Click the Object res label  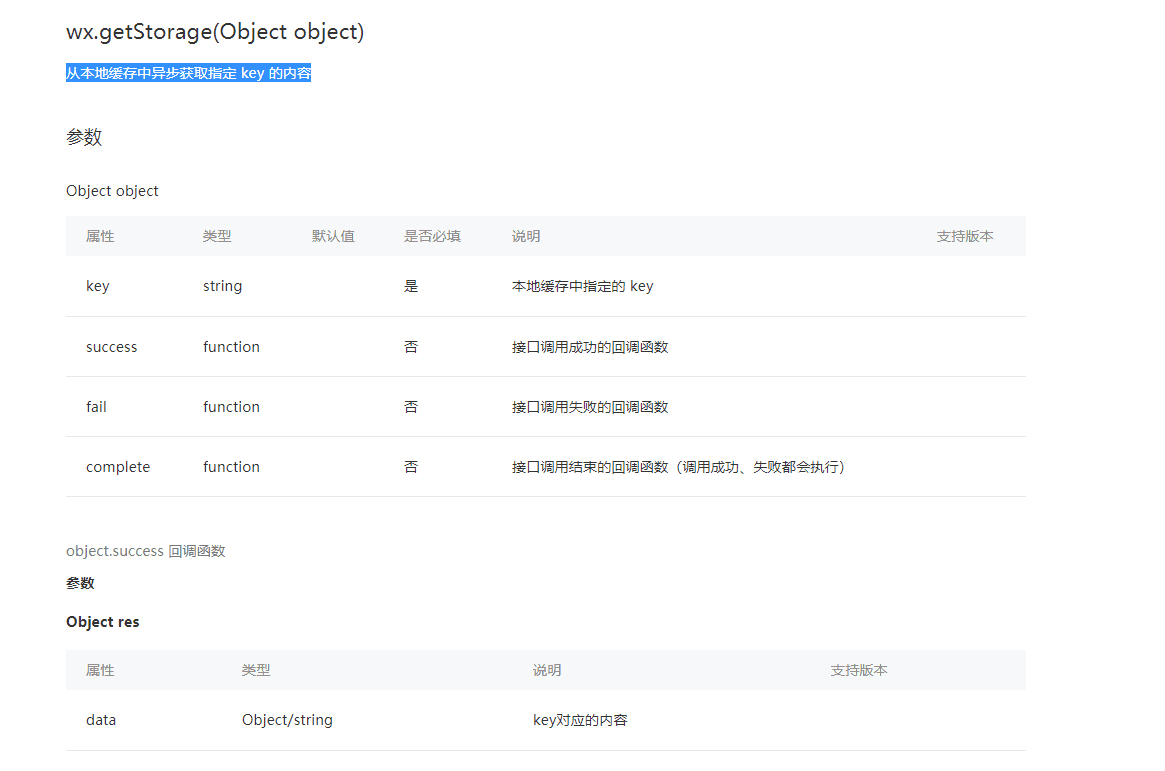click(103, 622)
